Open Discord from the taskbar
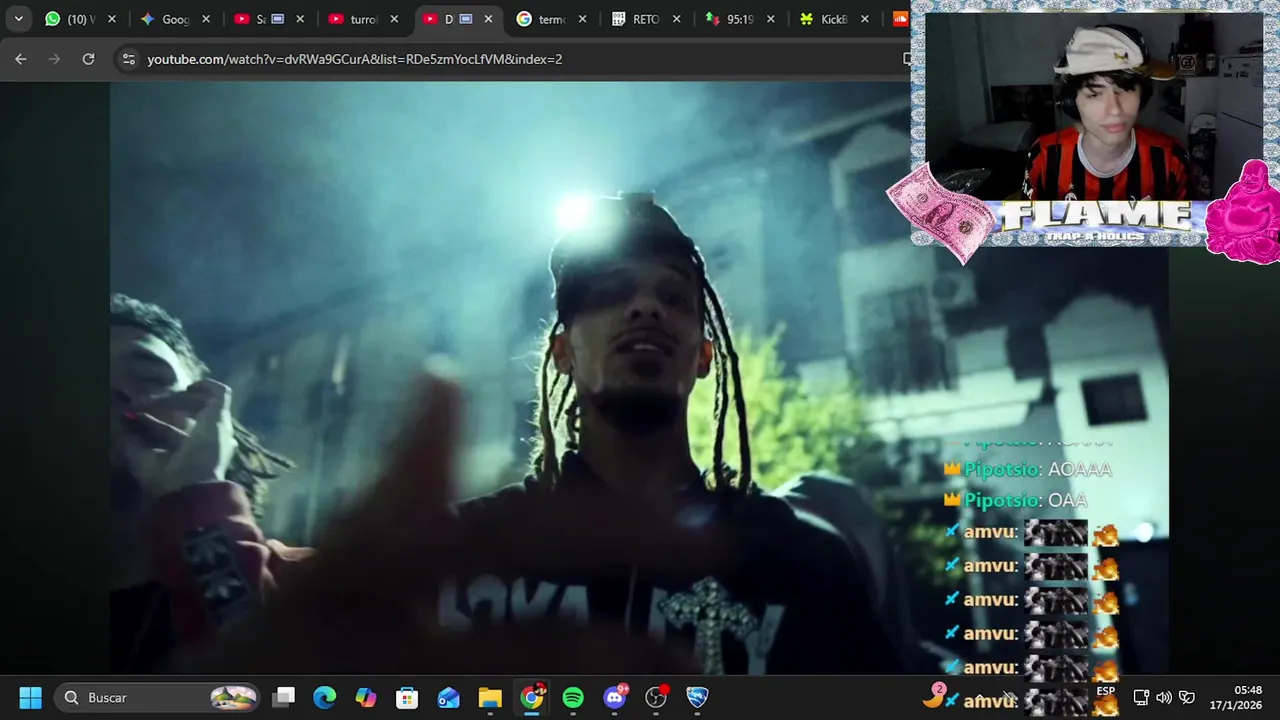 coord(614,697)
